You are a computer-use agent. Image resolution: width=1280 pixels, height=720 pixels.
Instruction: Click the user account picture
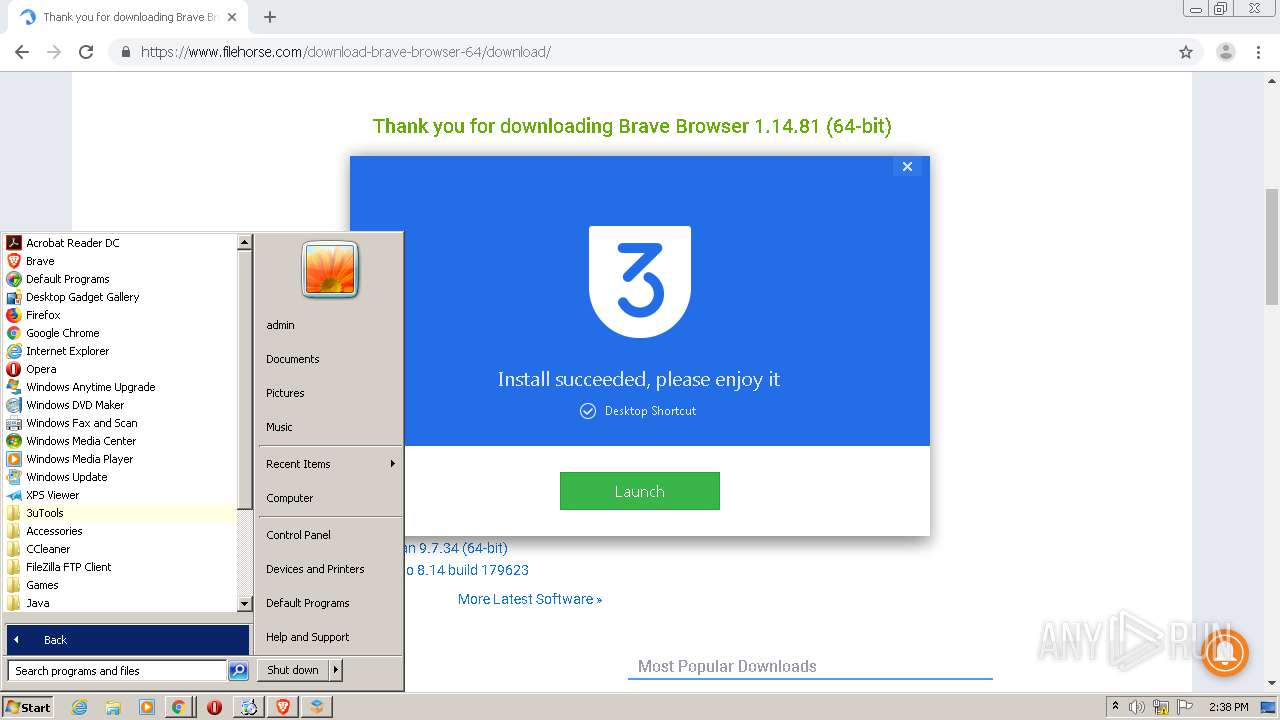(330, 271)
